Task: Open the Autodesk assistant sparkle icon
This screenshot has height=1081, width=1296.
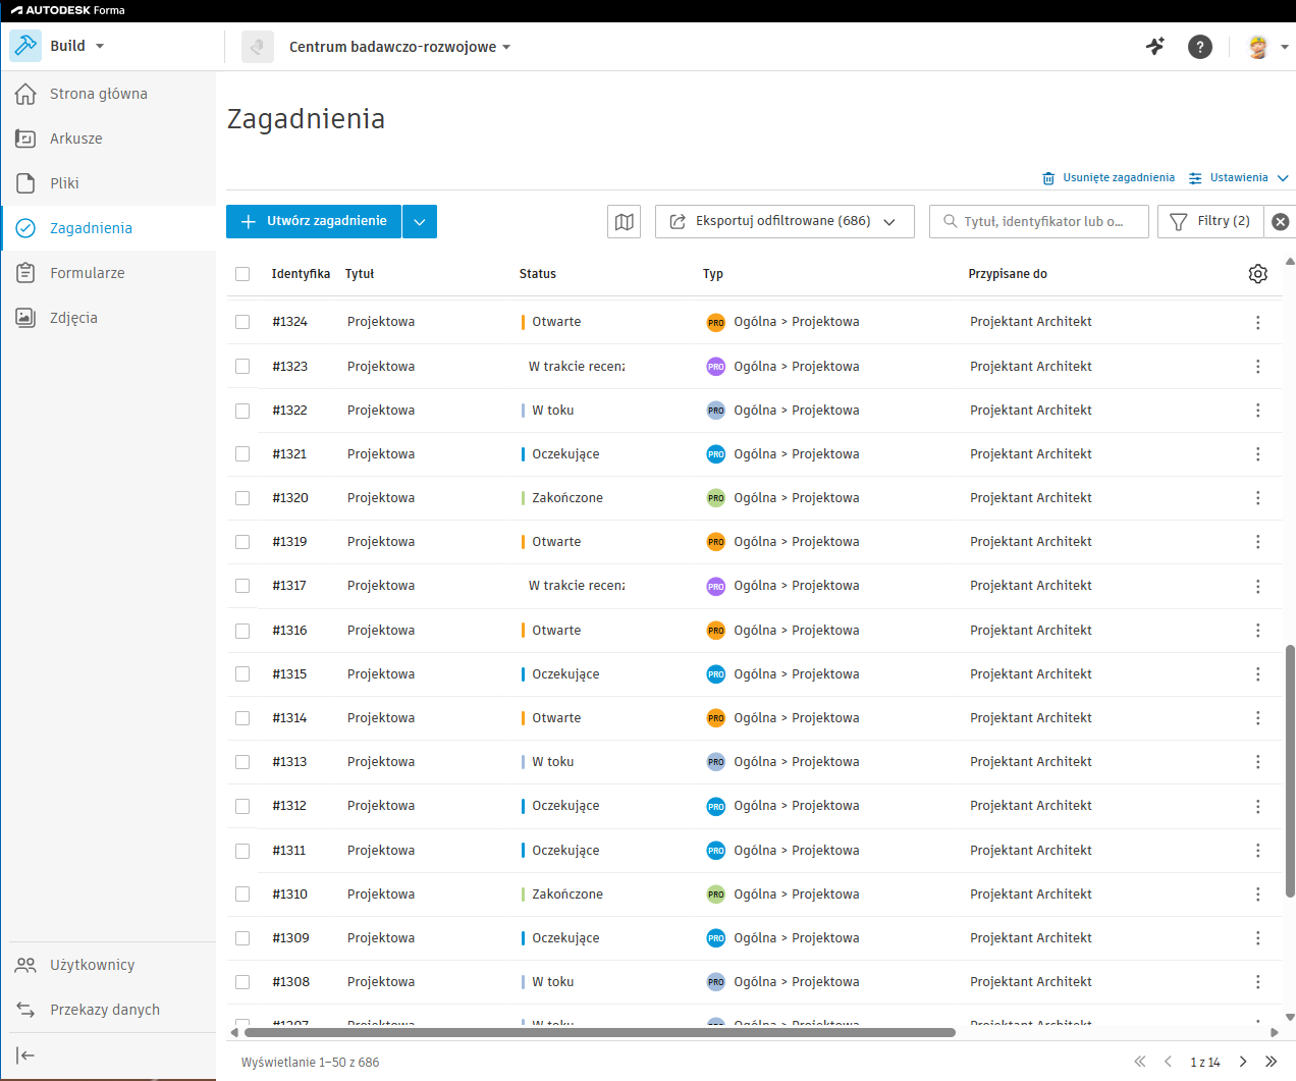Action: (1155, 46)
